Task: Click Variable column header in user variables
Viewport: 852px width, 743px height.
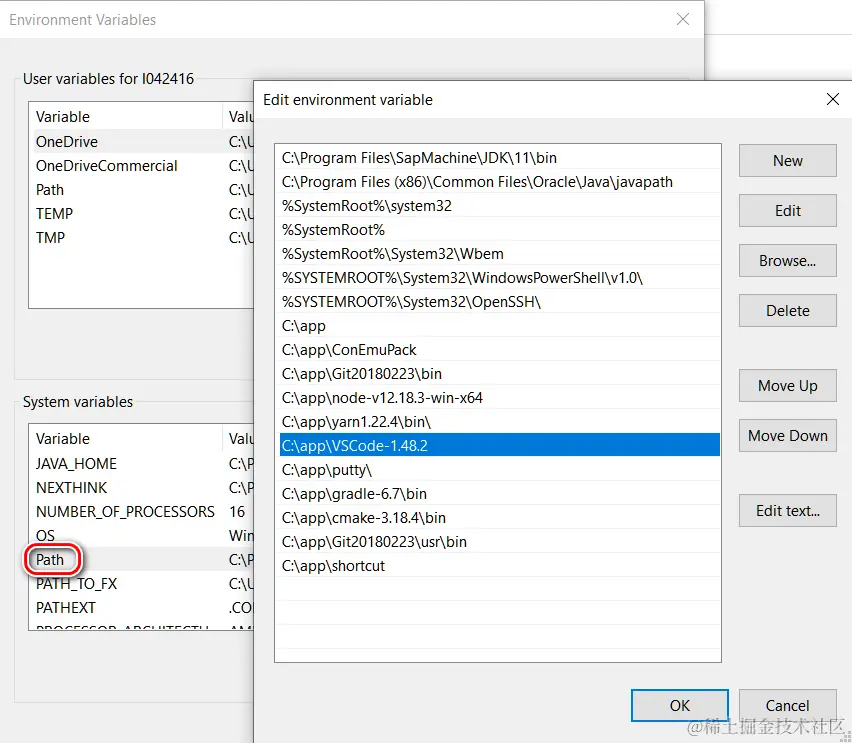Action: point(126,116)
